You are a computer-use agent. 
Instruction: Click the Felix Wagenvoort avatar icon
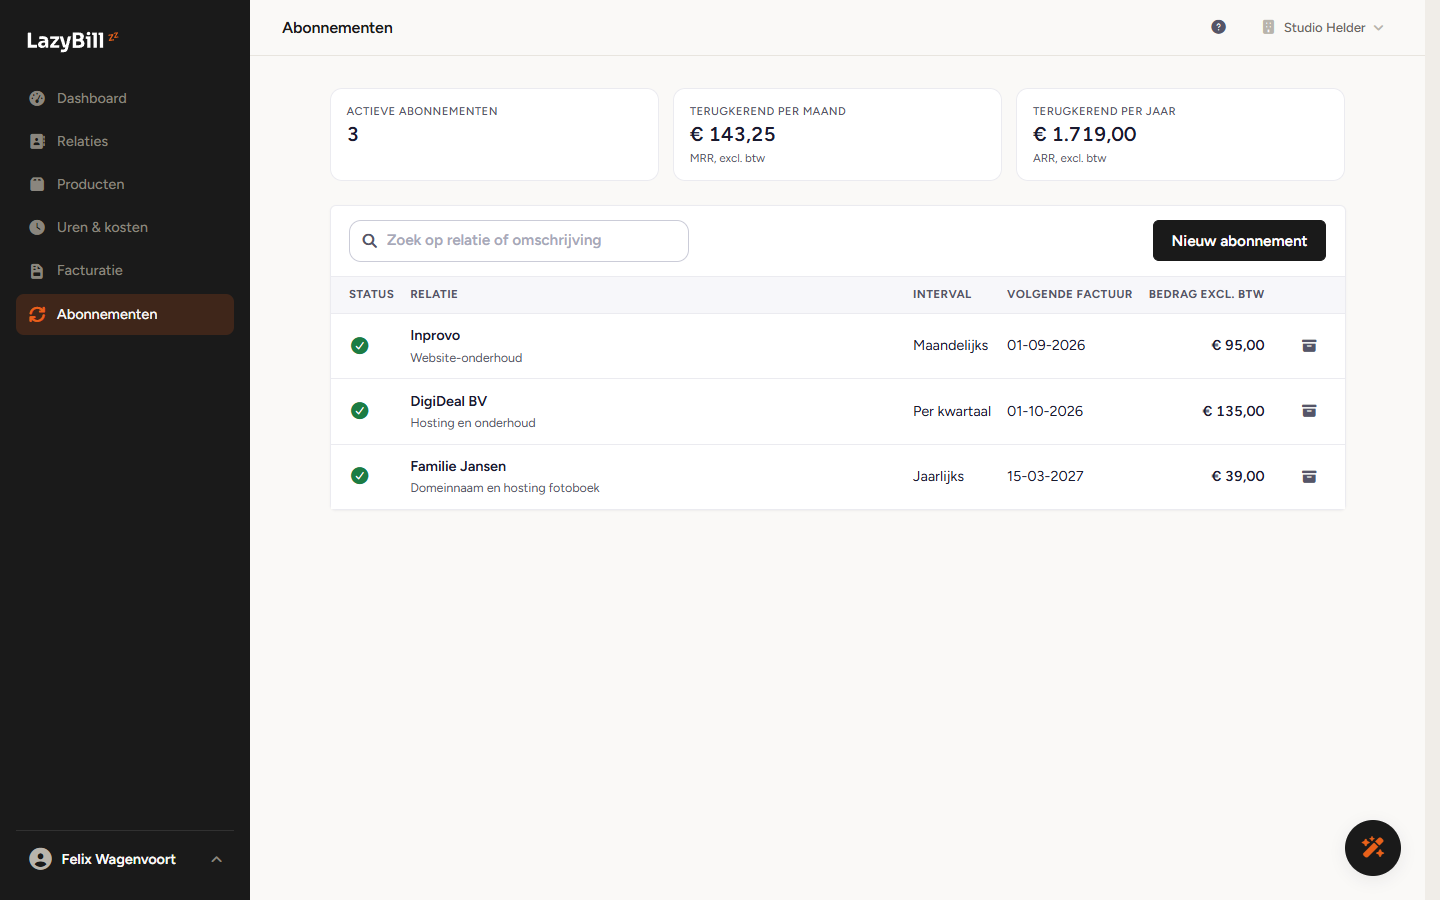pyautogui.click(x=40, y=859)
